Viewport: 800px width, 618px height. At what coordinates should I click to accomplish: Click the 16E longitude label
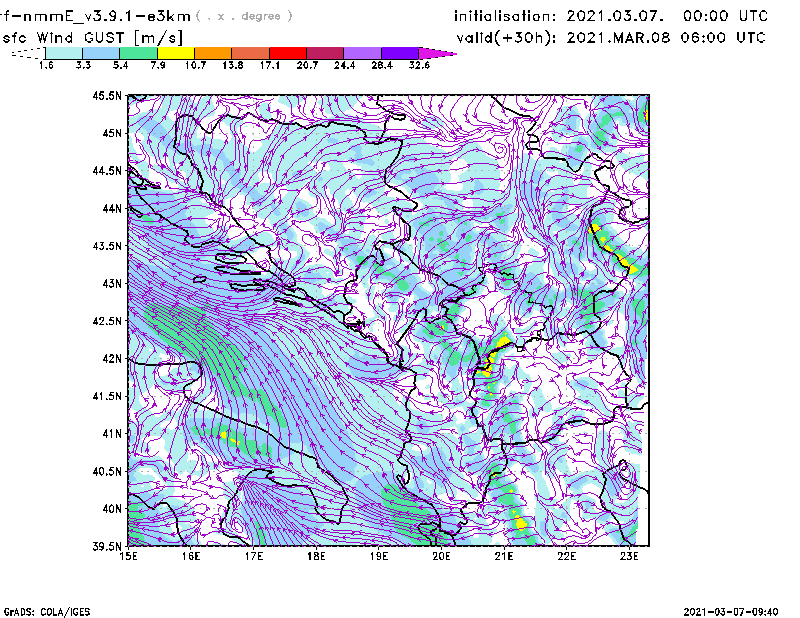coord(191,556)
